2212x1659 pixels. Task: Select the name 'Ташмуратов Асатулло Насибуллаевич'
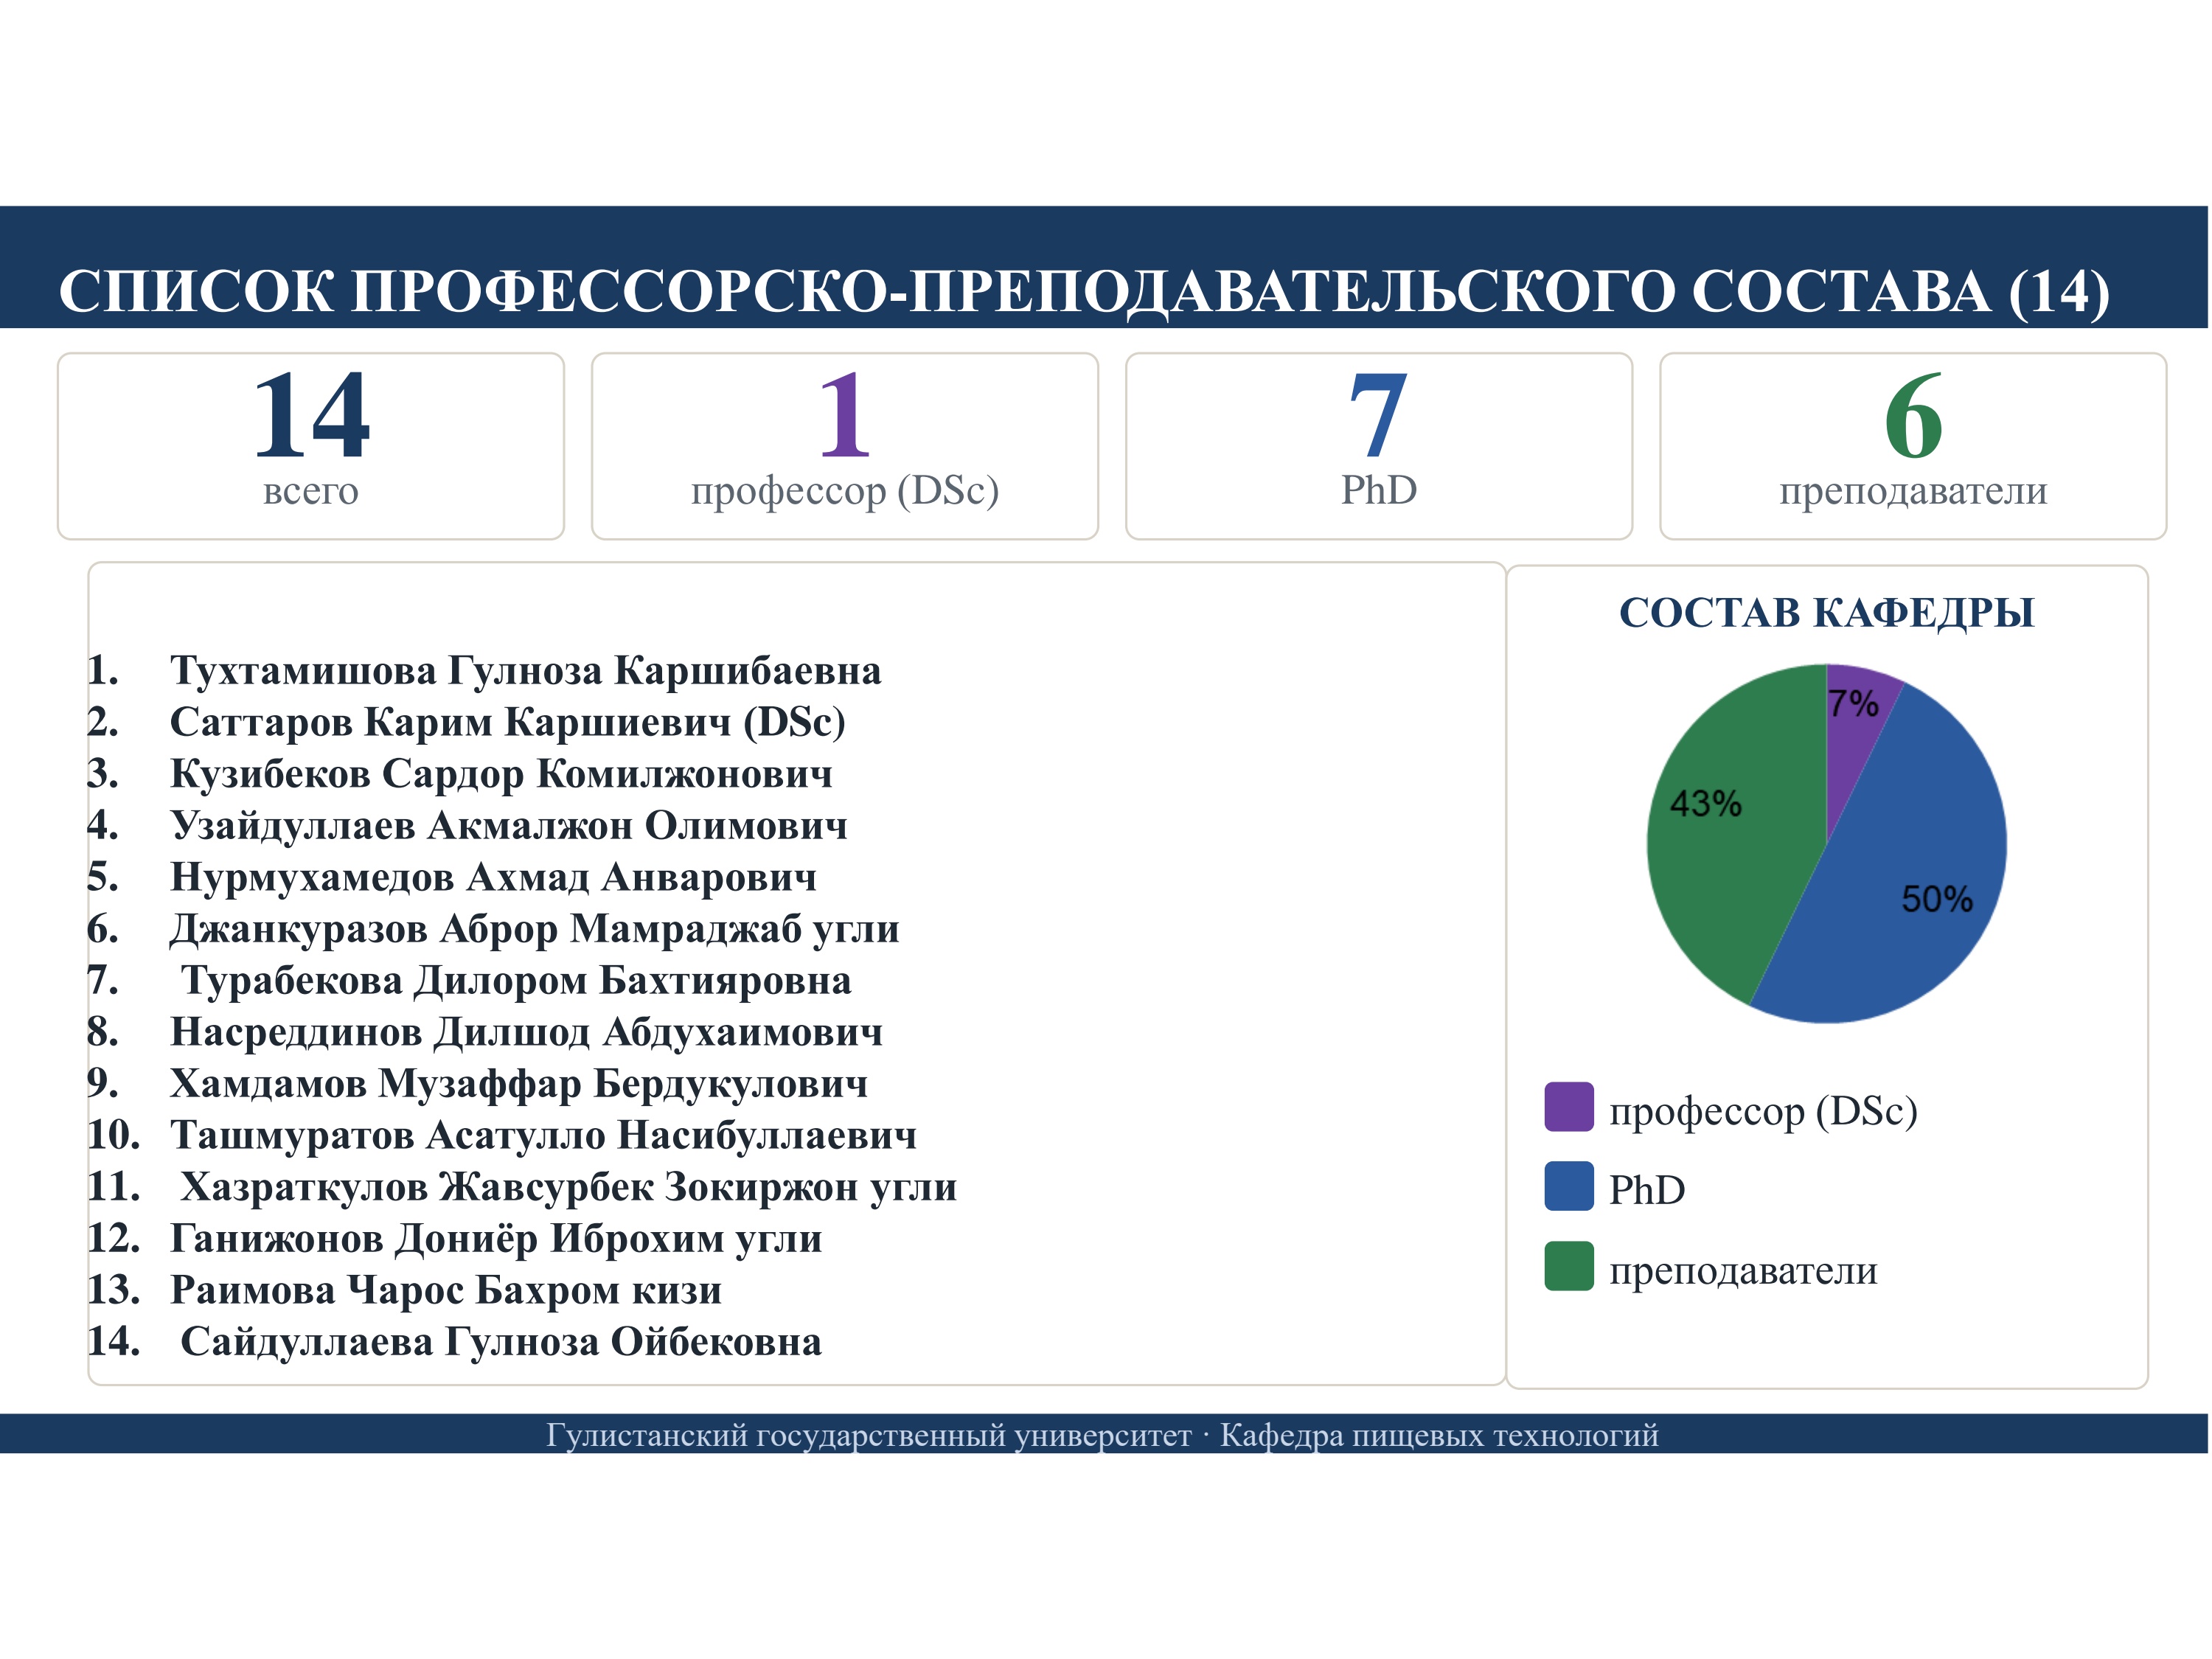point(543,1135)
